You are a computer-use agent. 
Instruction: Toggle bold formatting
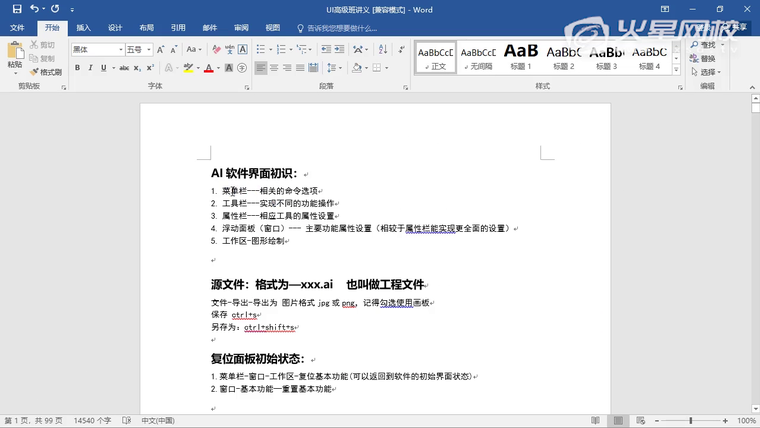point(77,68)
